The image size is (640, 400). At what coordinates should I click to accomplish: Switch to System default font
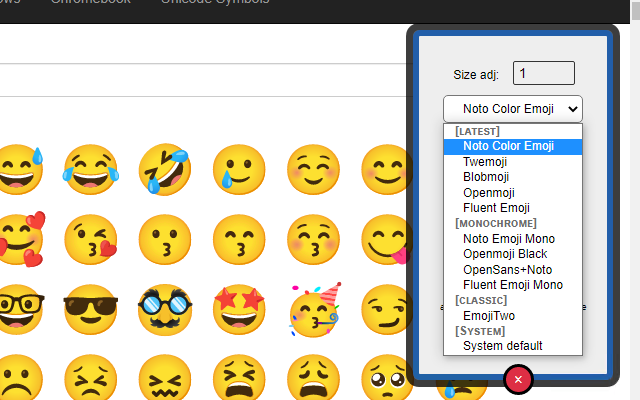513,346
